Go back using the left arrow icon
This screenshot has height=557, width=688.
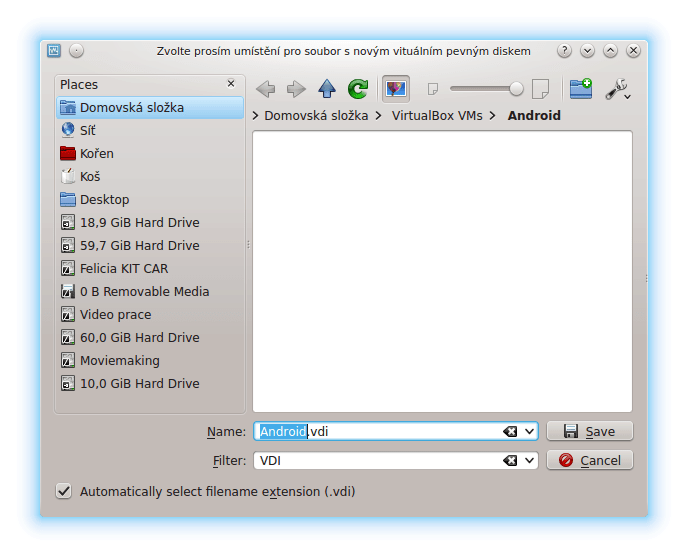[265, 89]
